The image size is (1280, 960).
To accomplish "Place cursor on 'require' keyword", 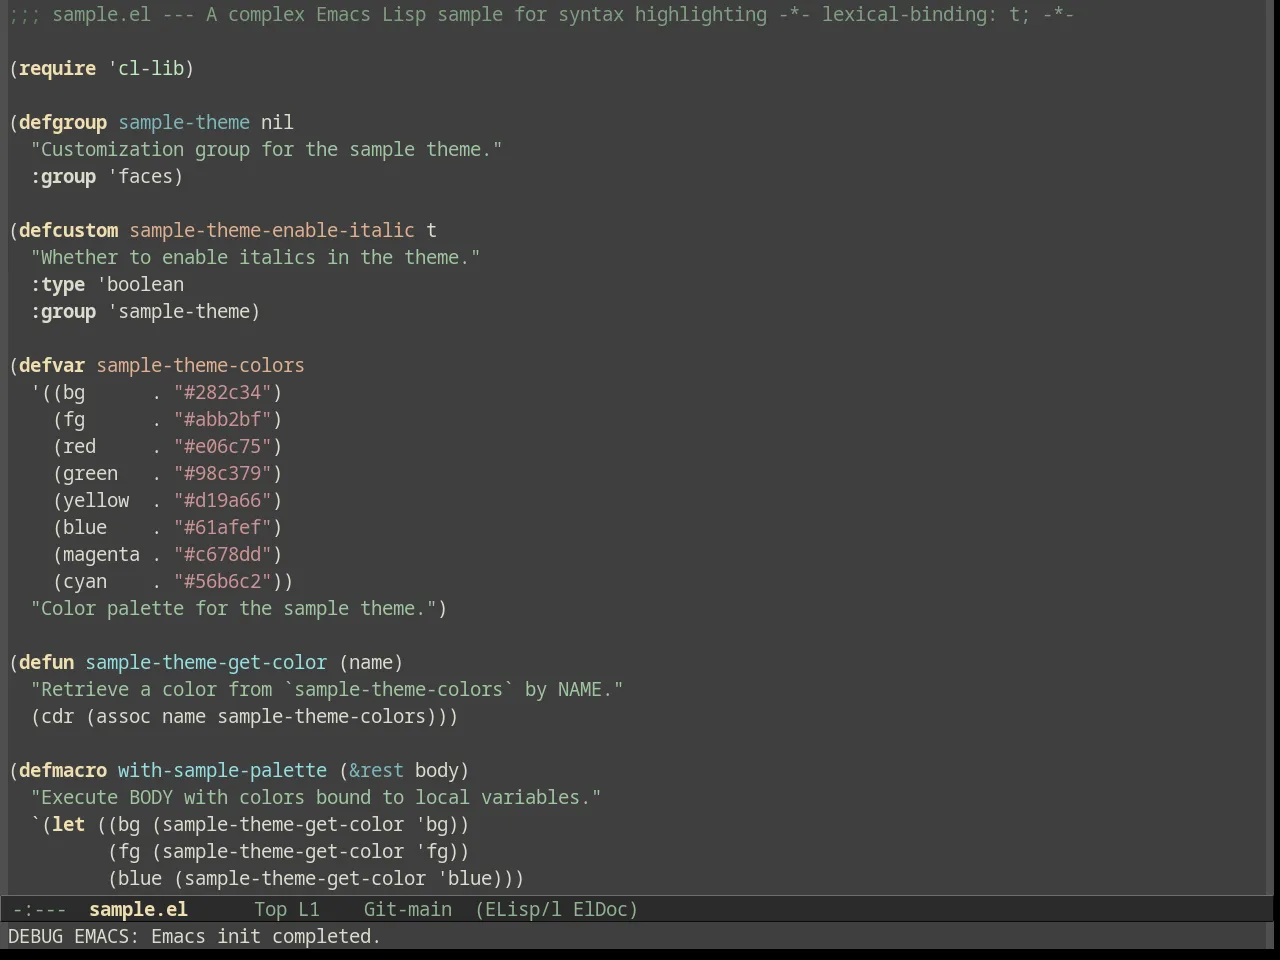I will coord(57,68).
